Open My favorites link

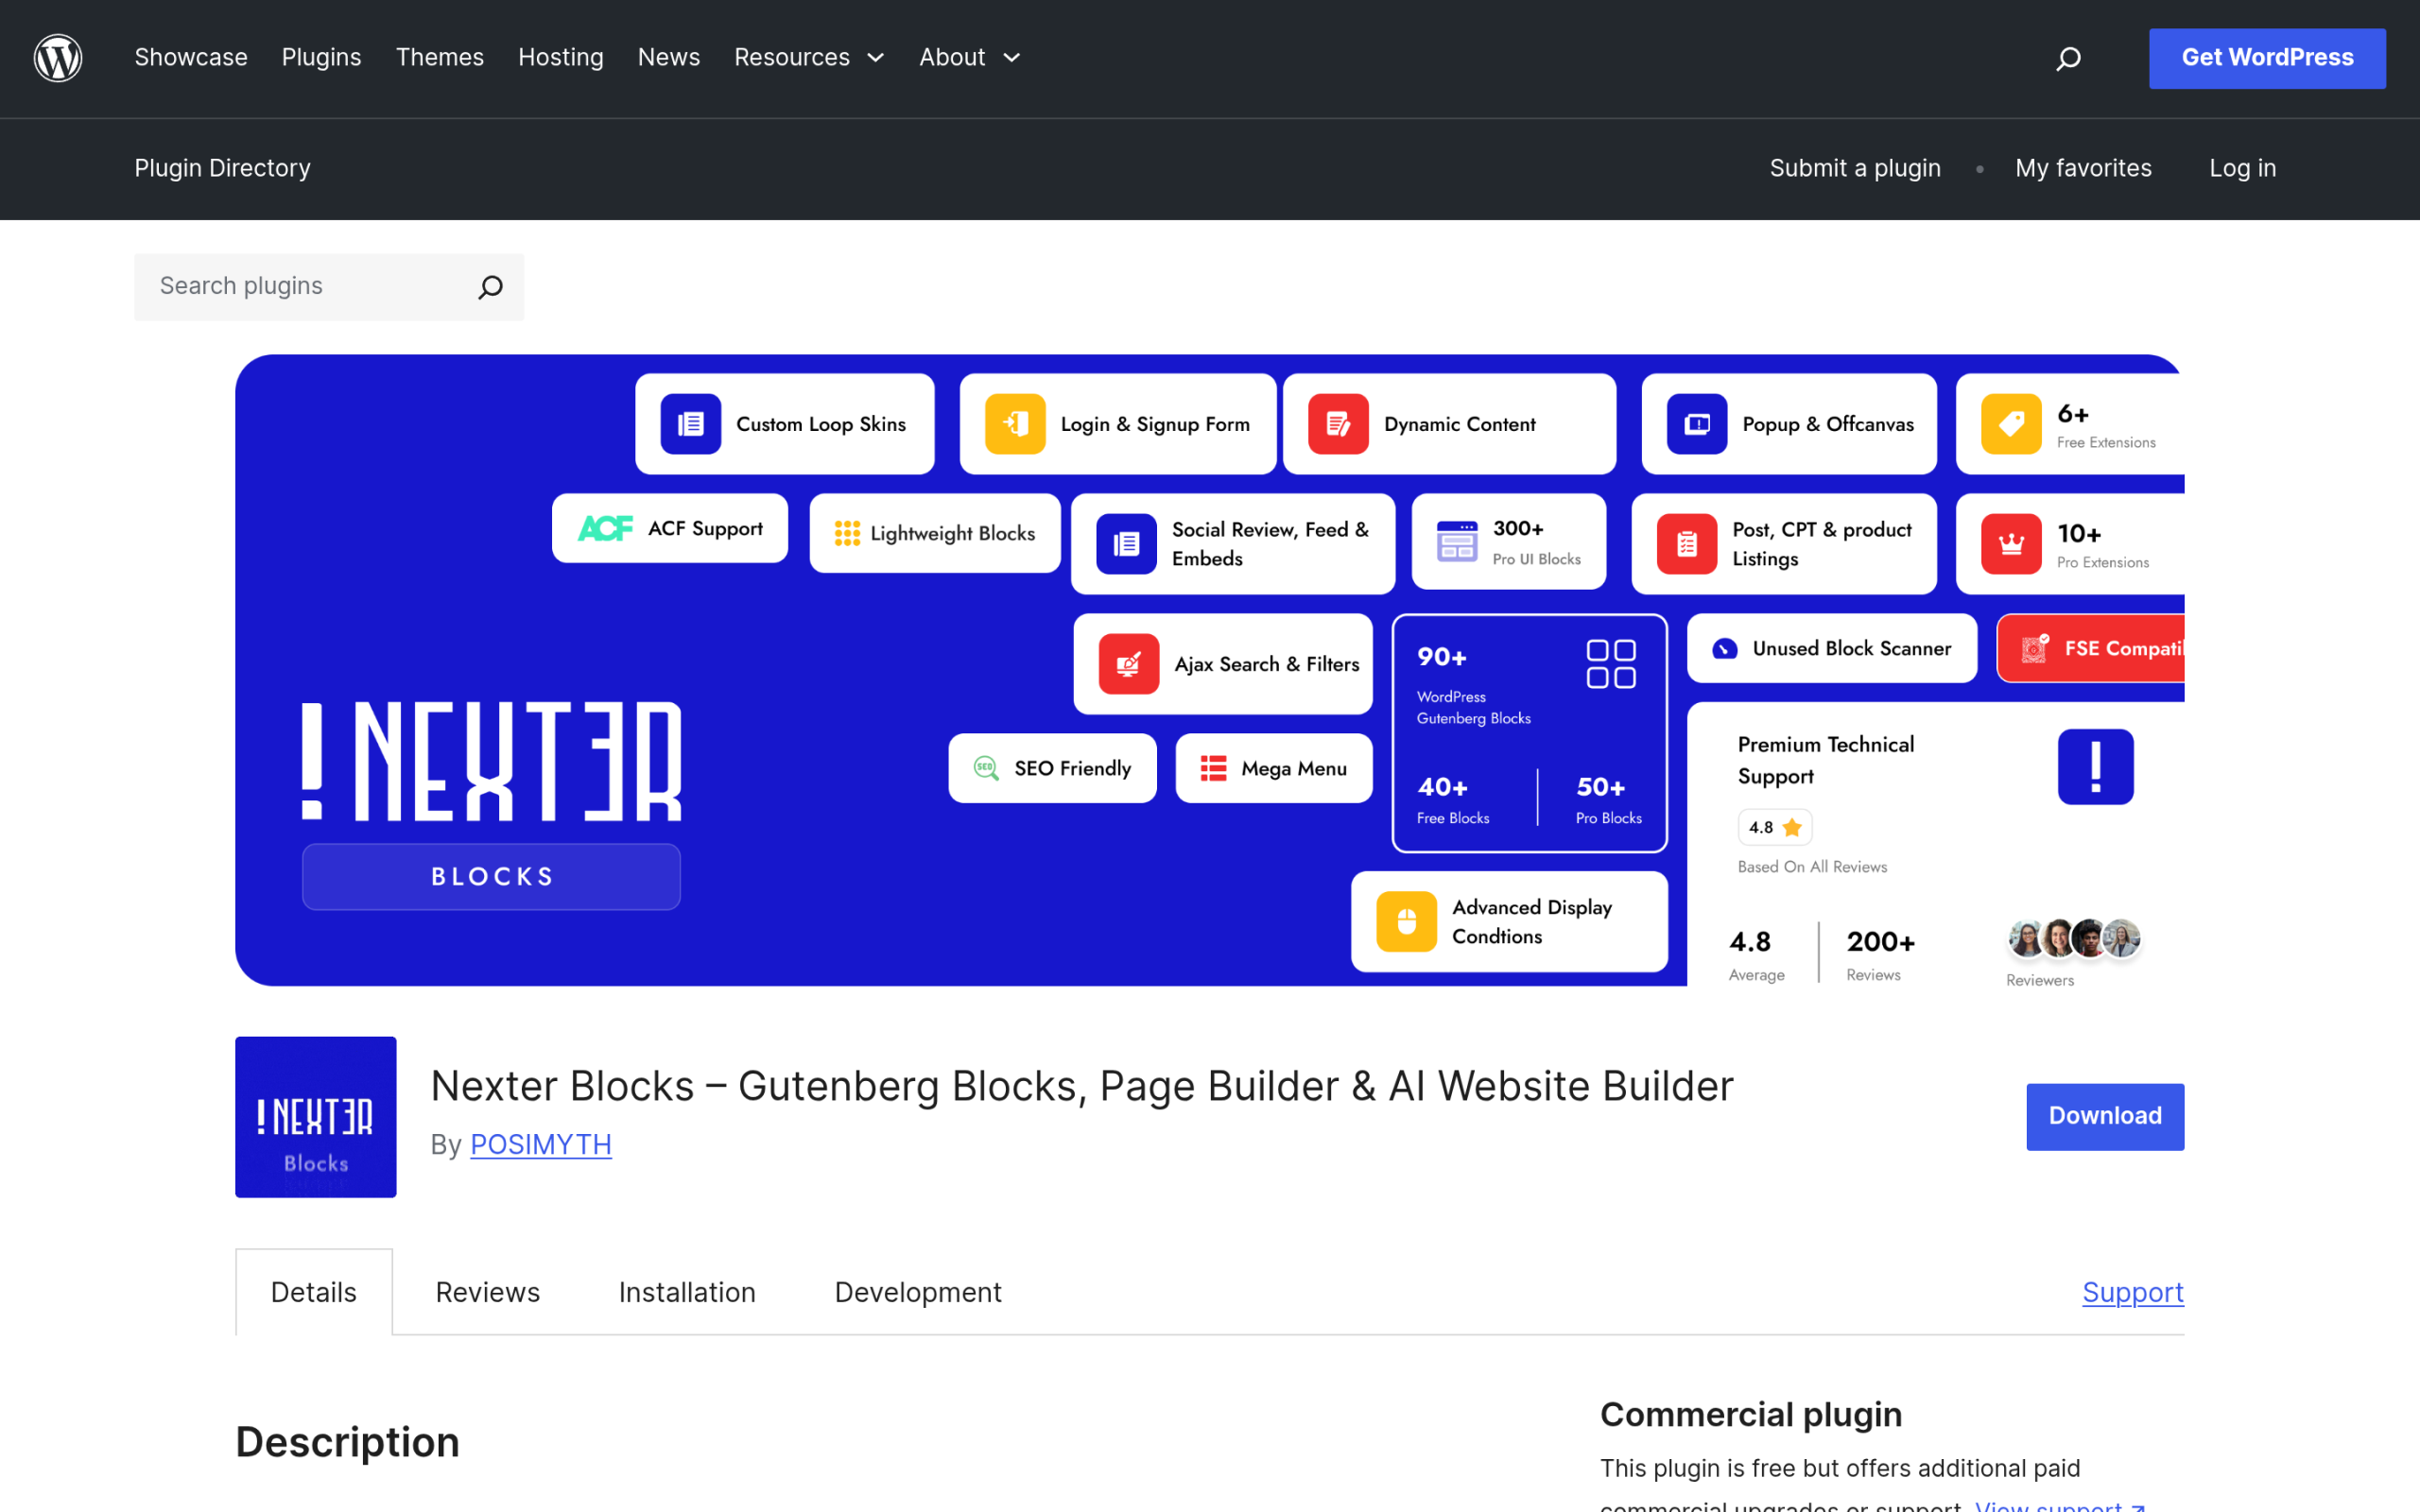[x=2083, y=168]
